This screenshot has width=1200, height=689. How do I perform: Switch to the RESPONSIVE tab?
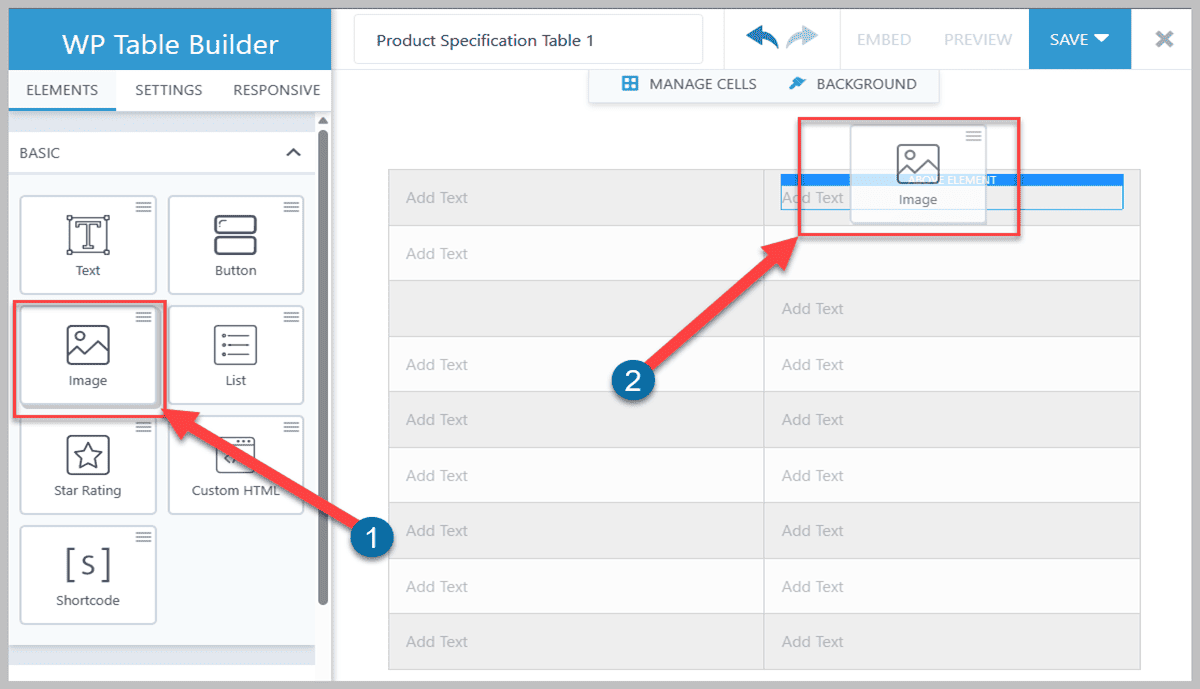tap(276, 90)
